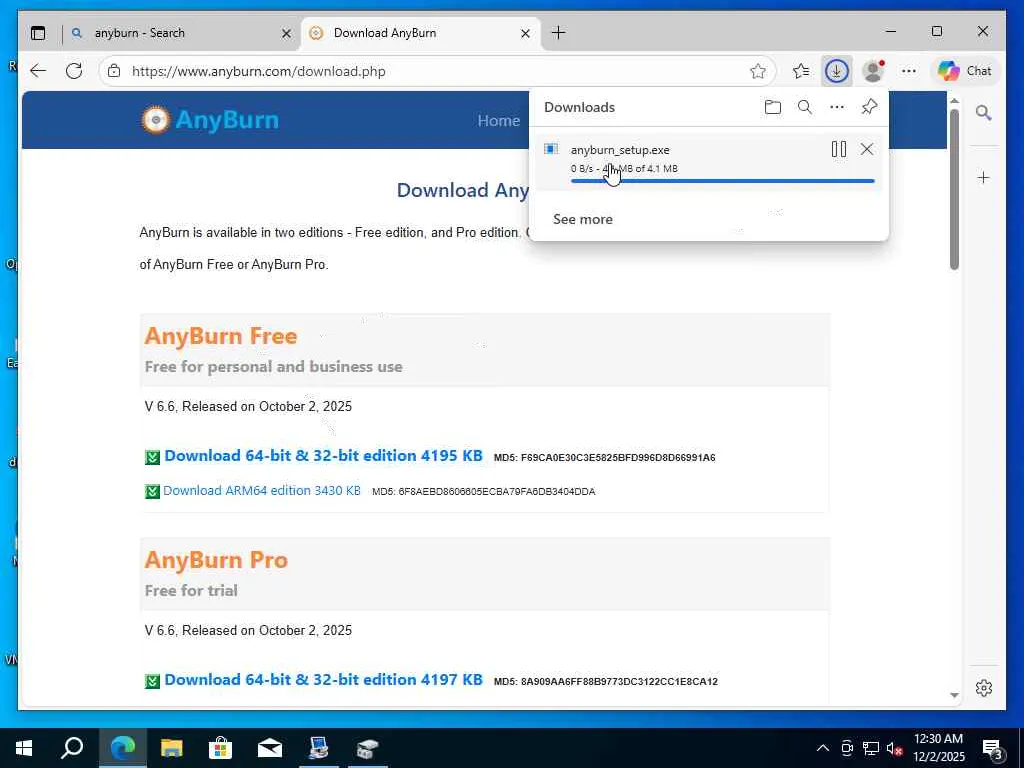Image resolution: width=1024 pixels, height=768 pixels.
Task: Click green arrow icon beside 4197 KB download
Action: pyautogui.click(x=152, y=680)
